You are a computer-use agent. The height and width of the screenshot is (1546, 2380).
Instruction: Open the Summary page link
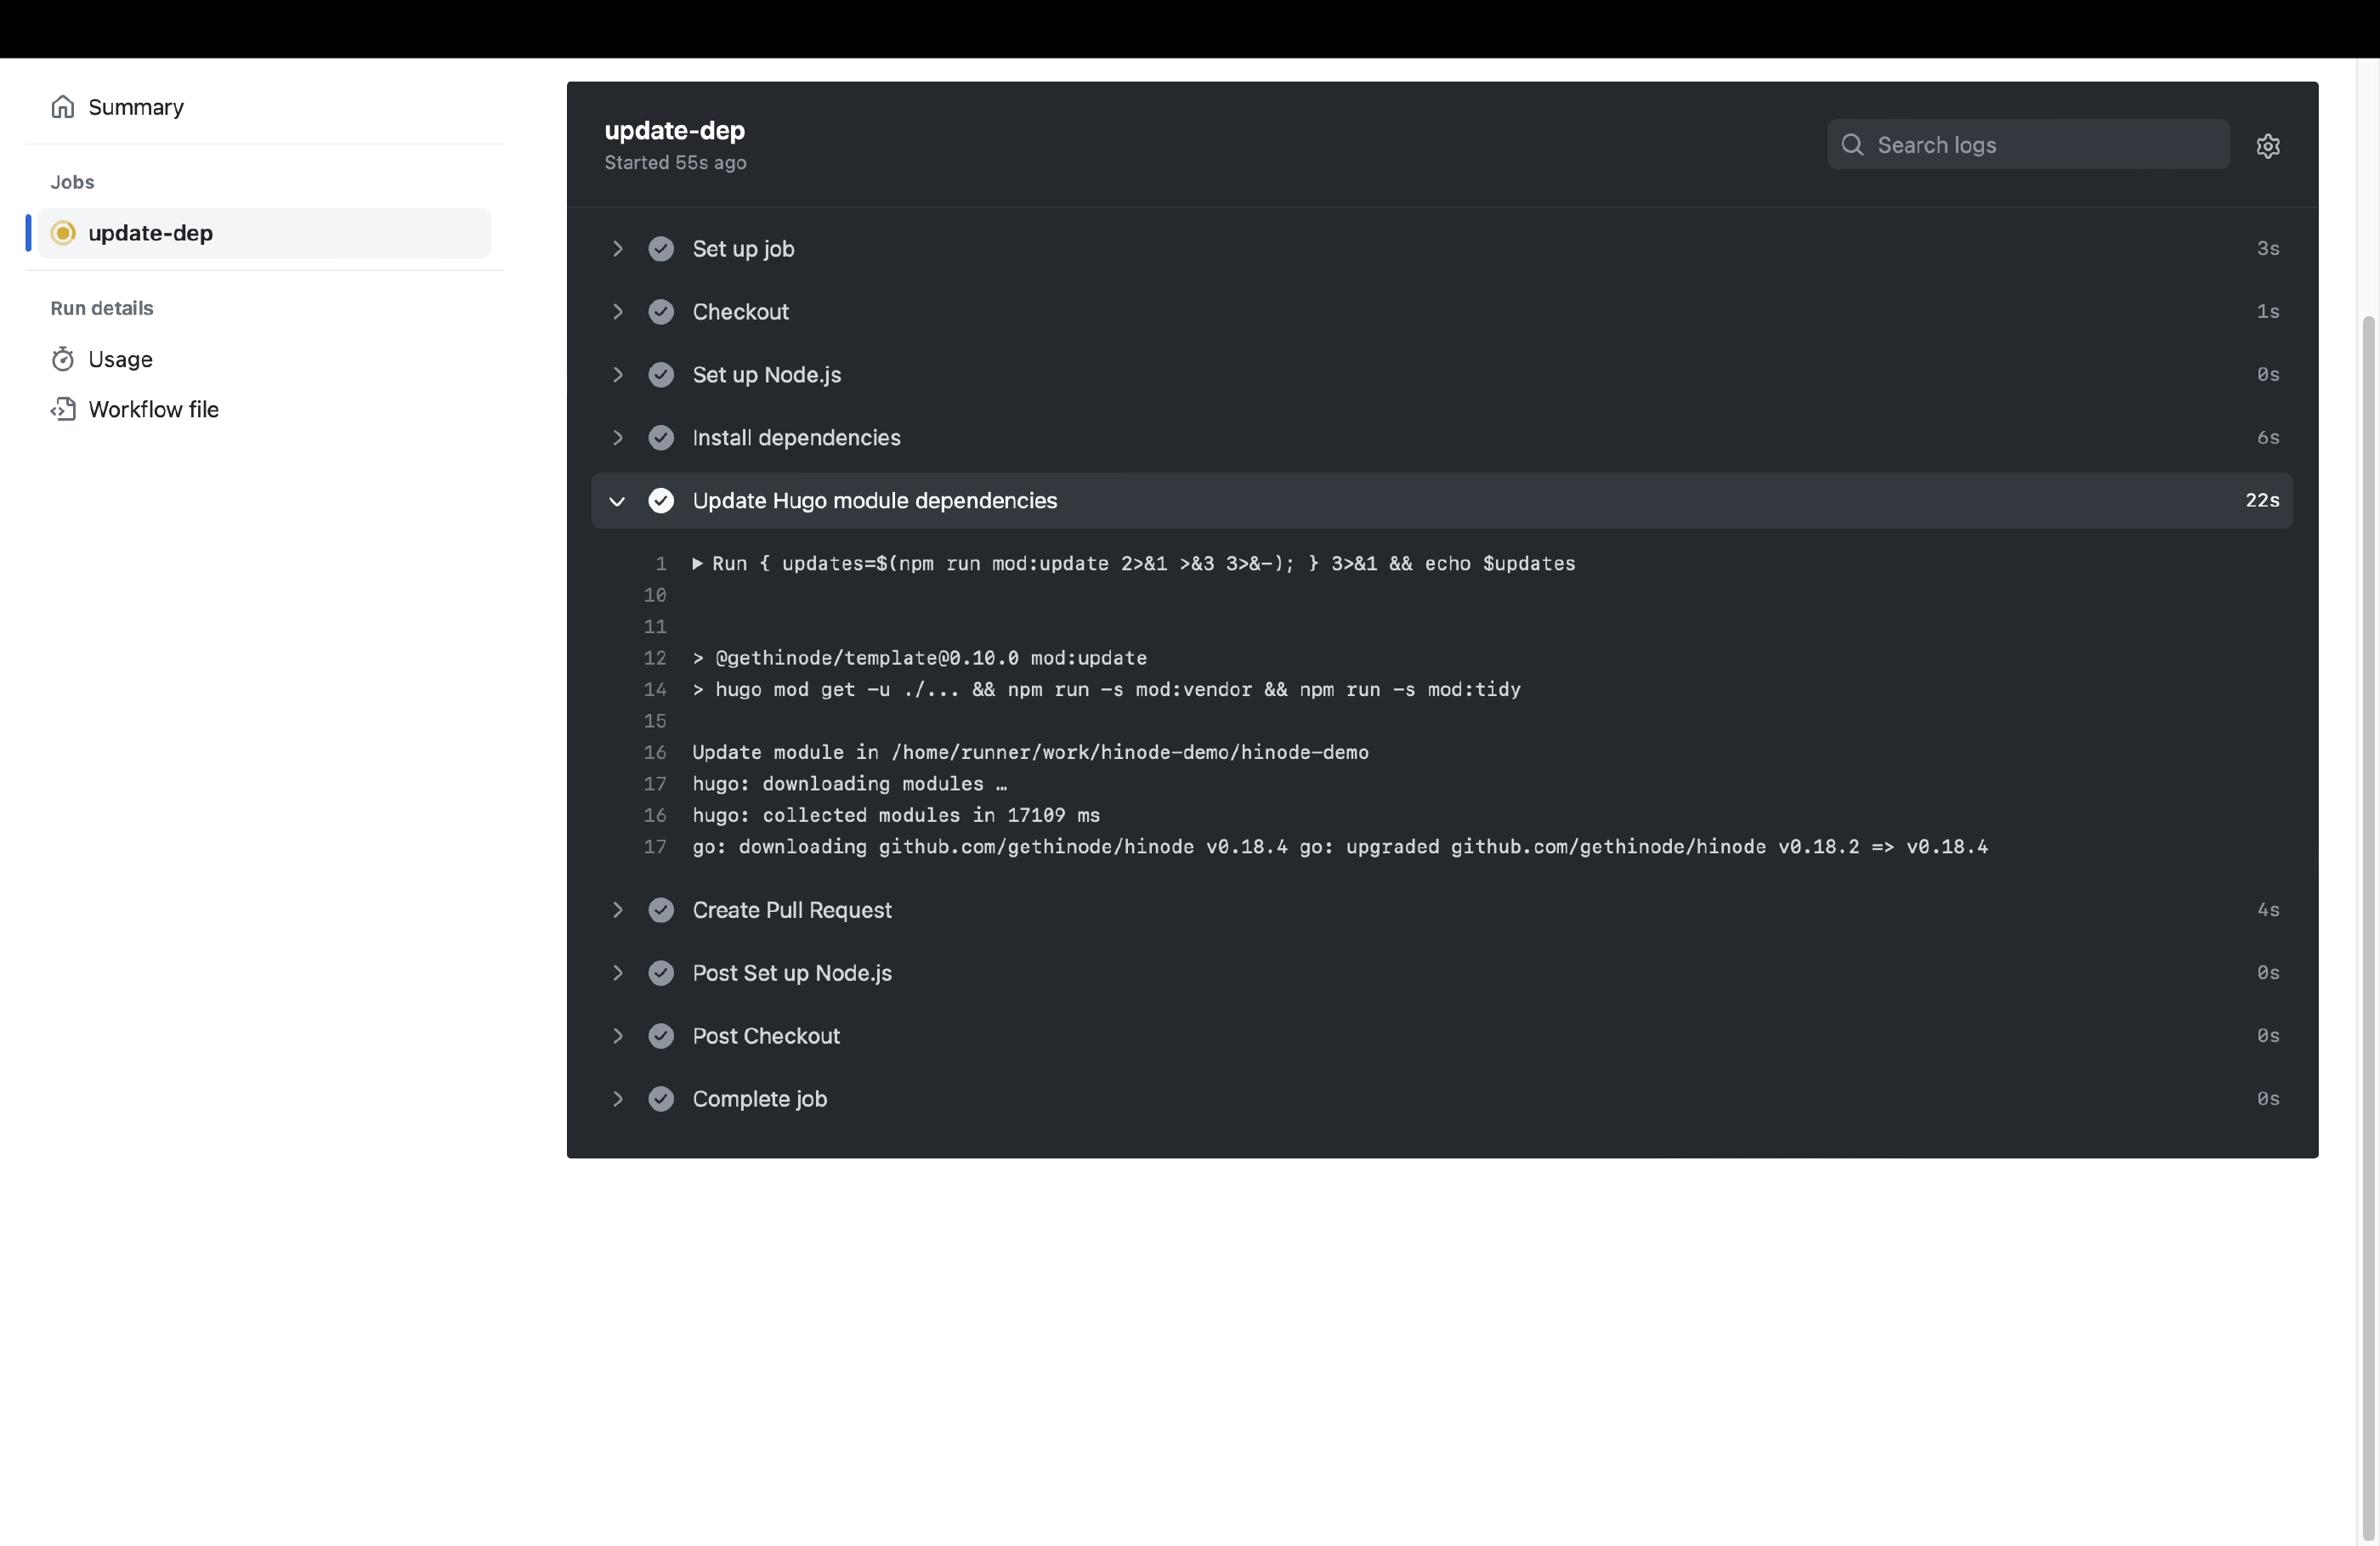click(136, 107)
